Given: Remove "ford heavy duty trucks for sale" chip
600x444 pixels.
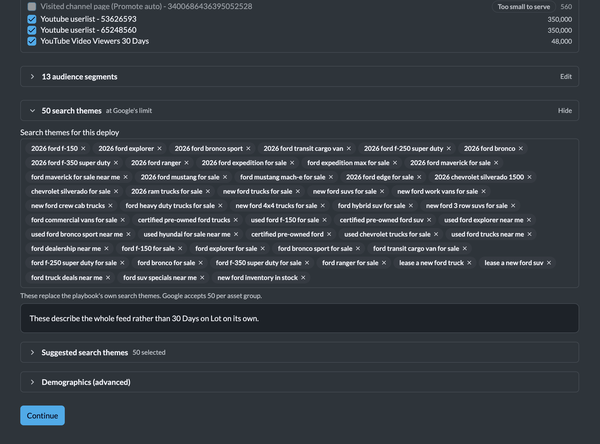Looking at the screenshot, I should point(220,206).
